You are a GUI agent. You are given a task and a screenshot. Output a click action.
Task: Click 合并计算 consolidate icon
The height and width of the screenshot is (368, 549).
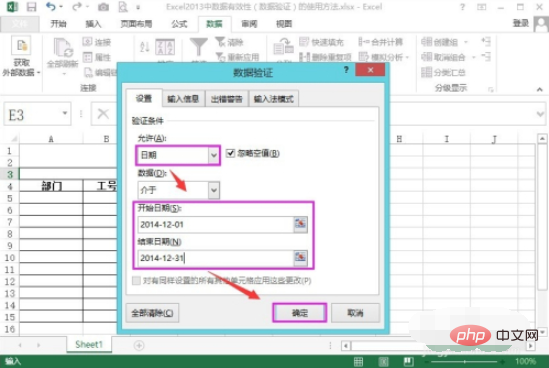pos(364,42)
